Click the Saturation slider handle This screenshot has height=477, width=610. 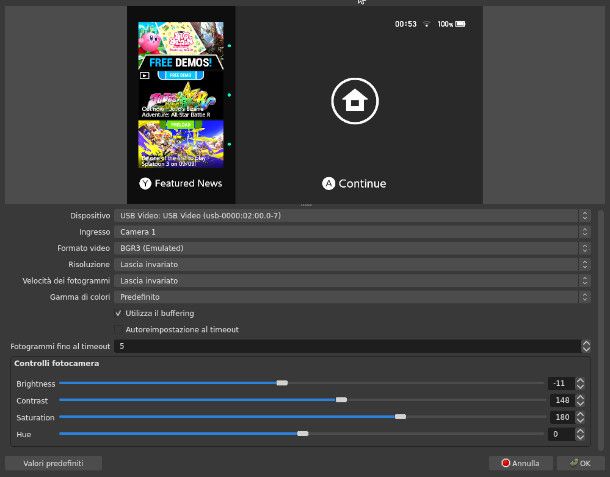400,417
